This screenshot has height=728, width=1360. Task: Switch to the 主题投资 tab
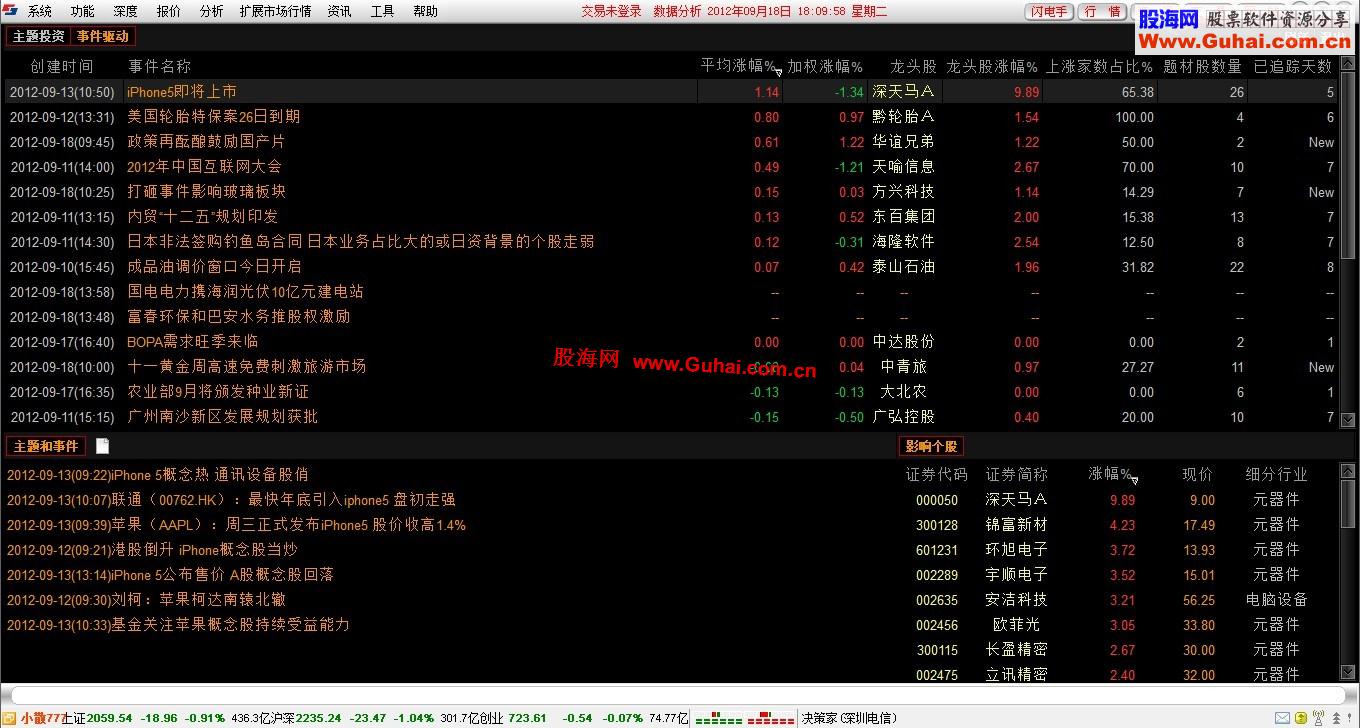[38, 36]
